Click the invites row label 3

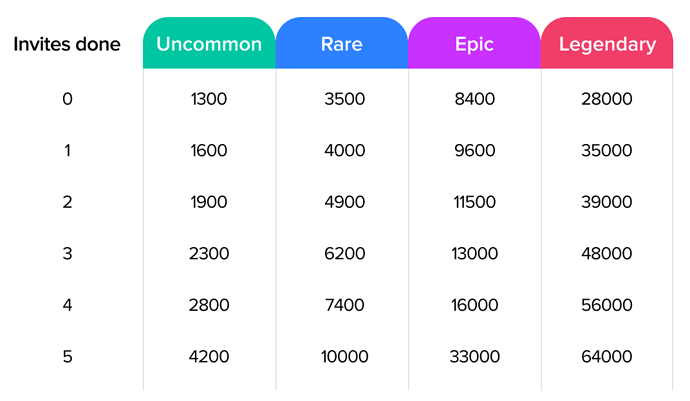point(67,254)
